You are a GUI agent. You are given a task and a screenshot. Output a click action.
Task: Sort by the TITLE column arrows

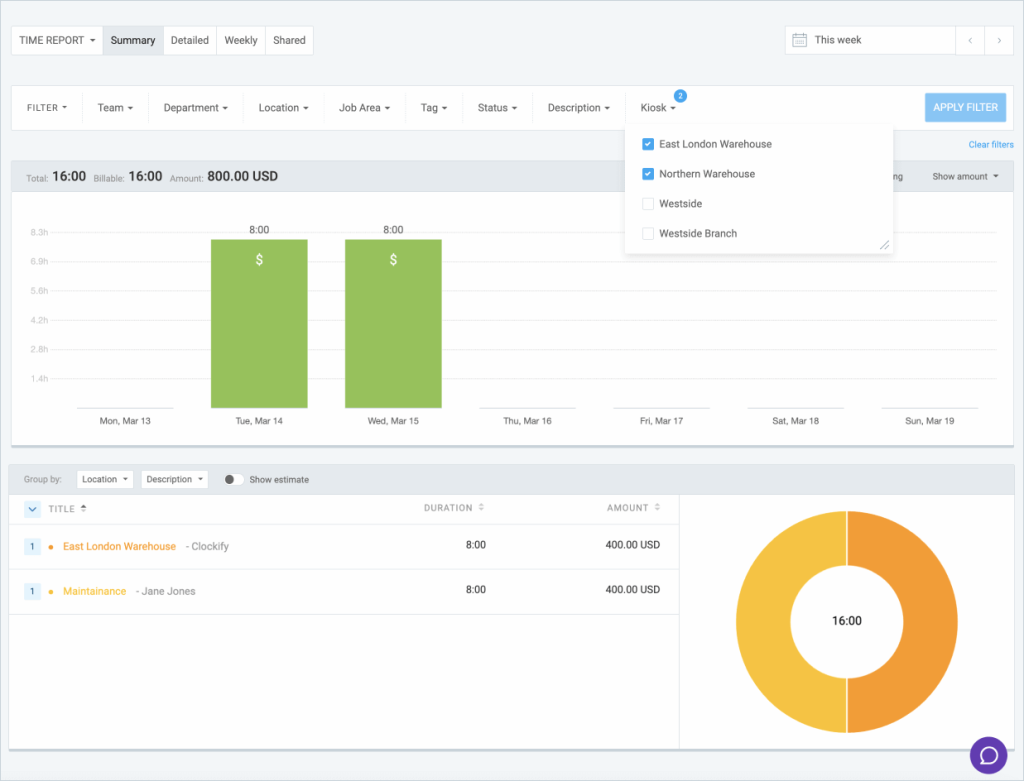(84, 508)
